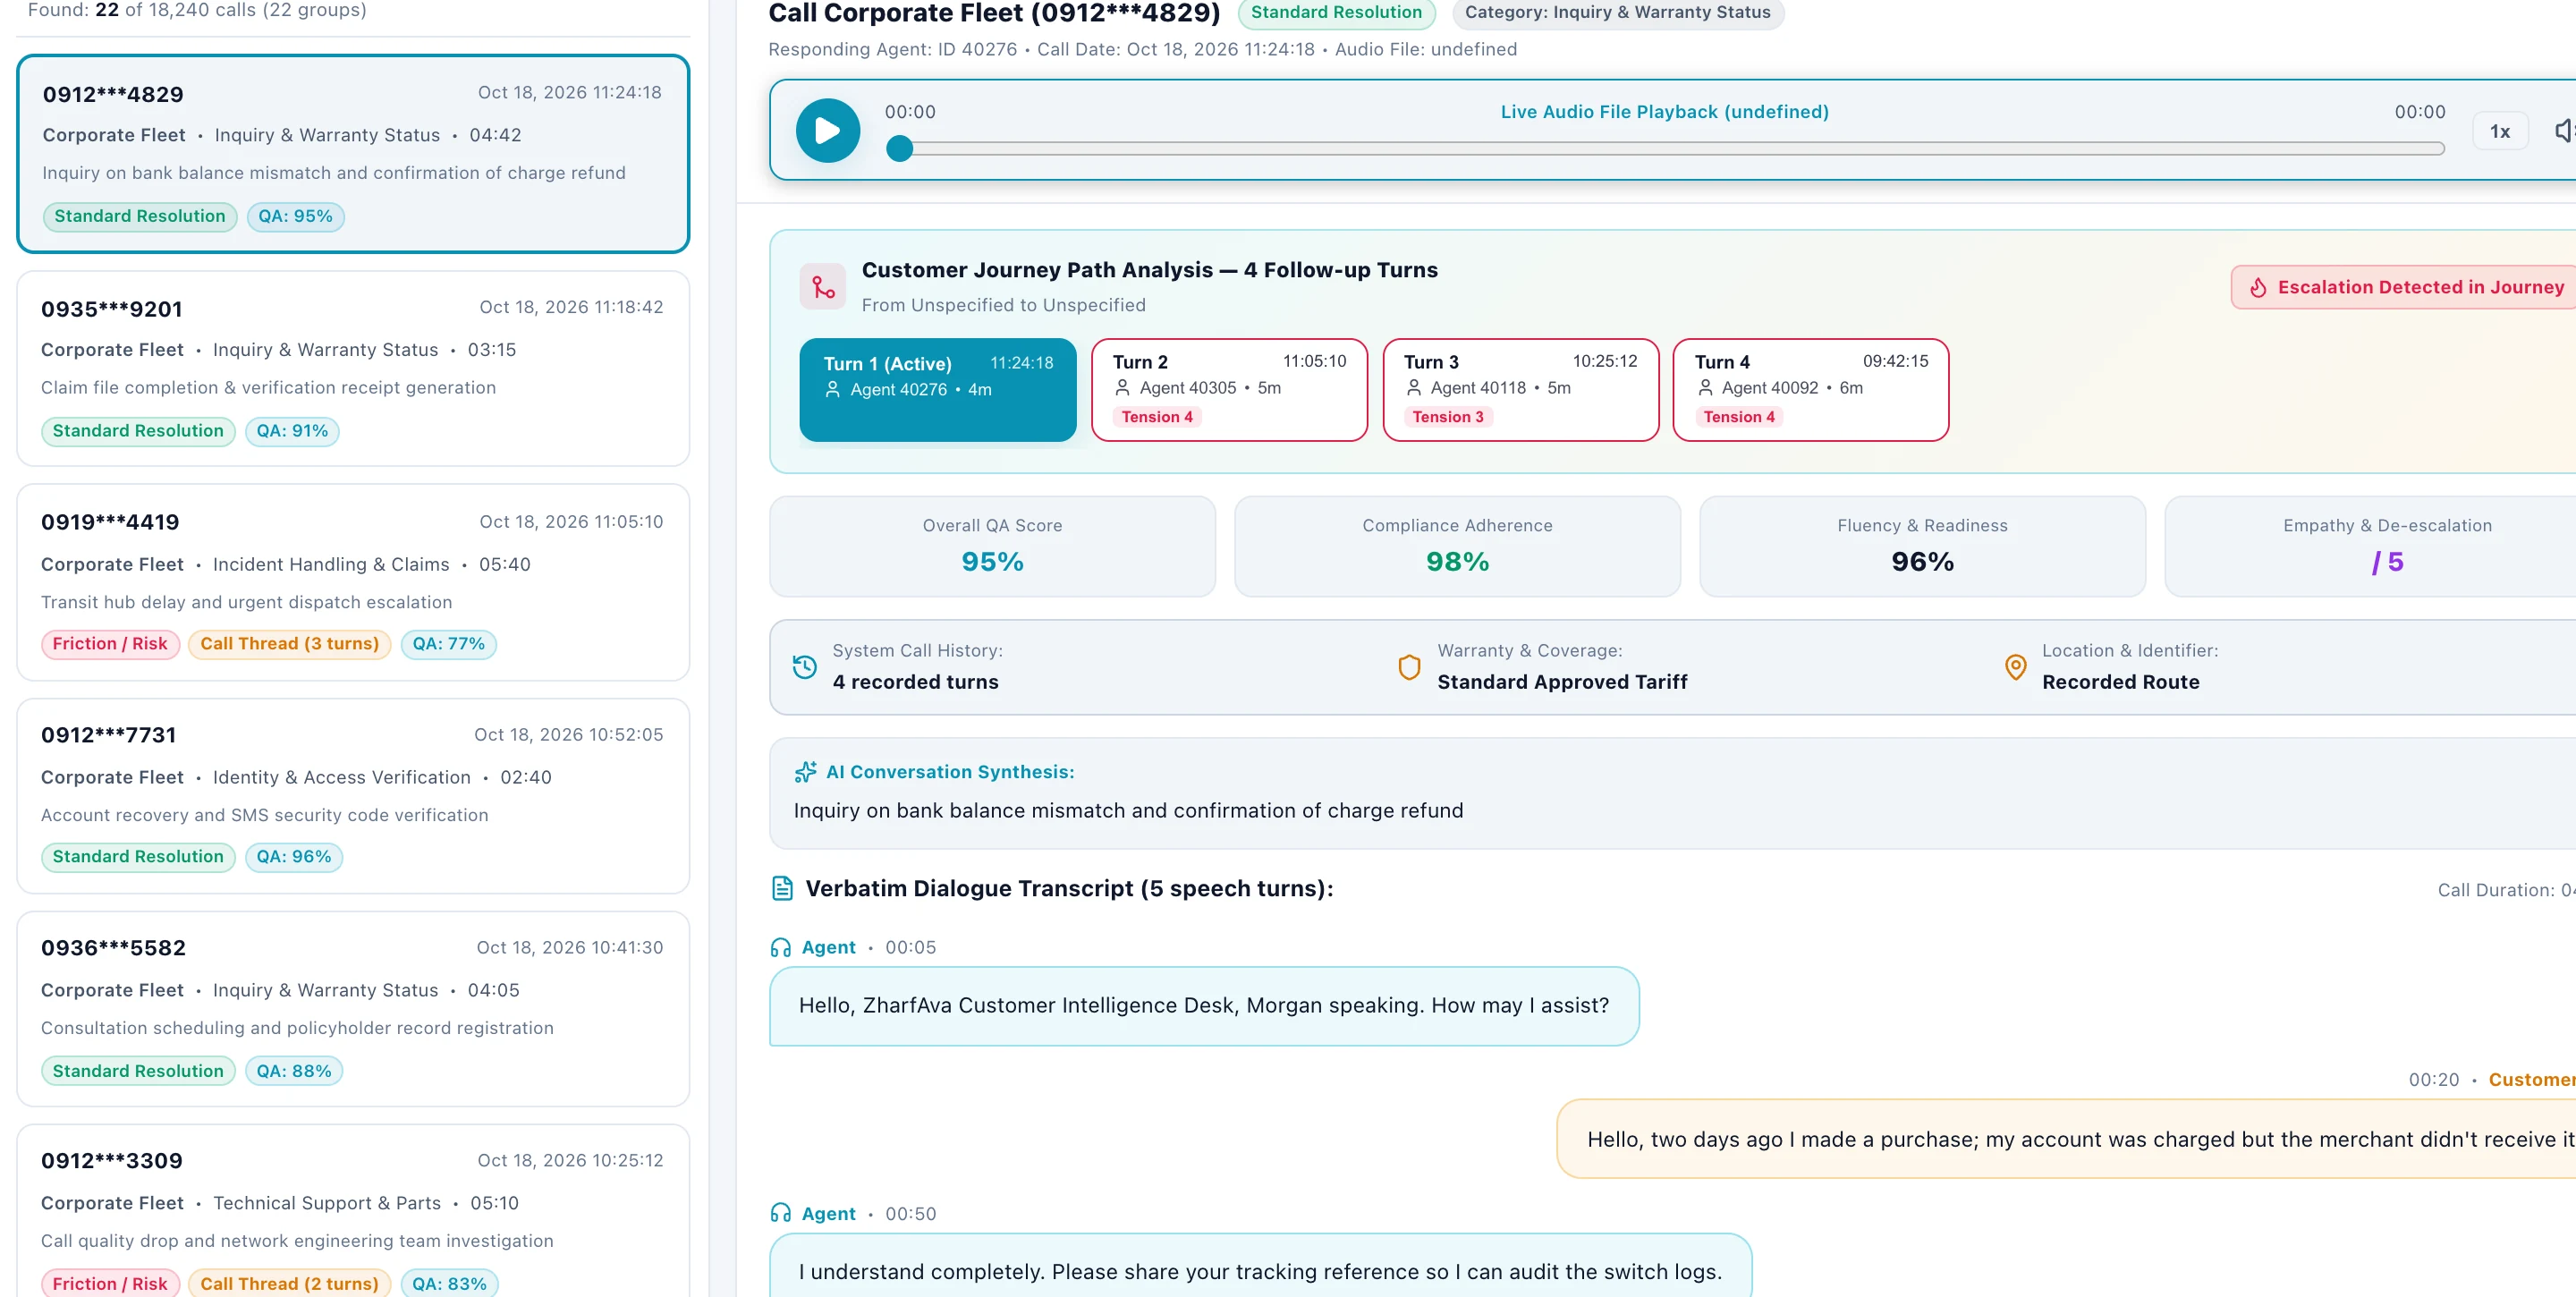Click Escalation Detected in Journey badge
Image resolution: width=2576 pixels, height=1297 pixels.
[2405, 288]
